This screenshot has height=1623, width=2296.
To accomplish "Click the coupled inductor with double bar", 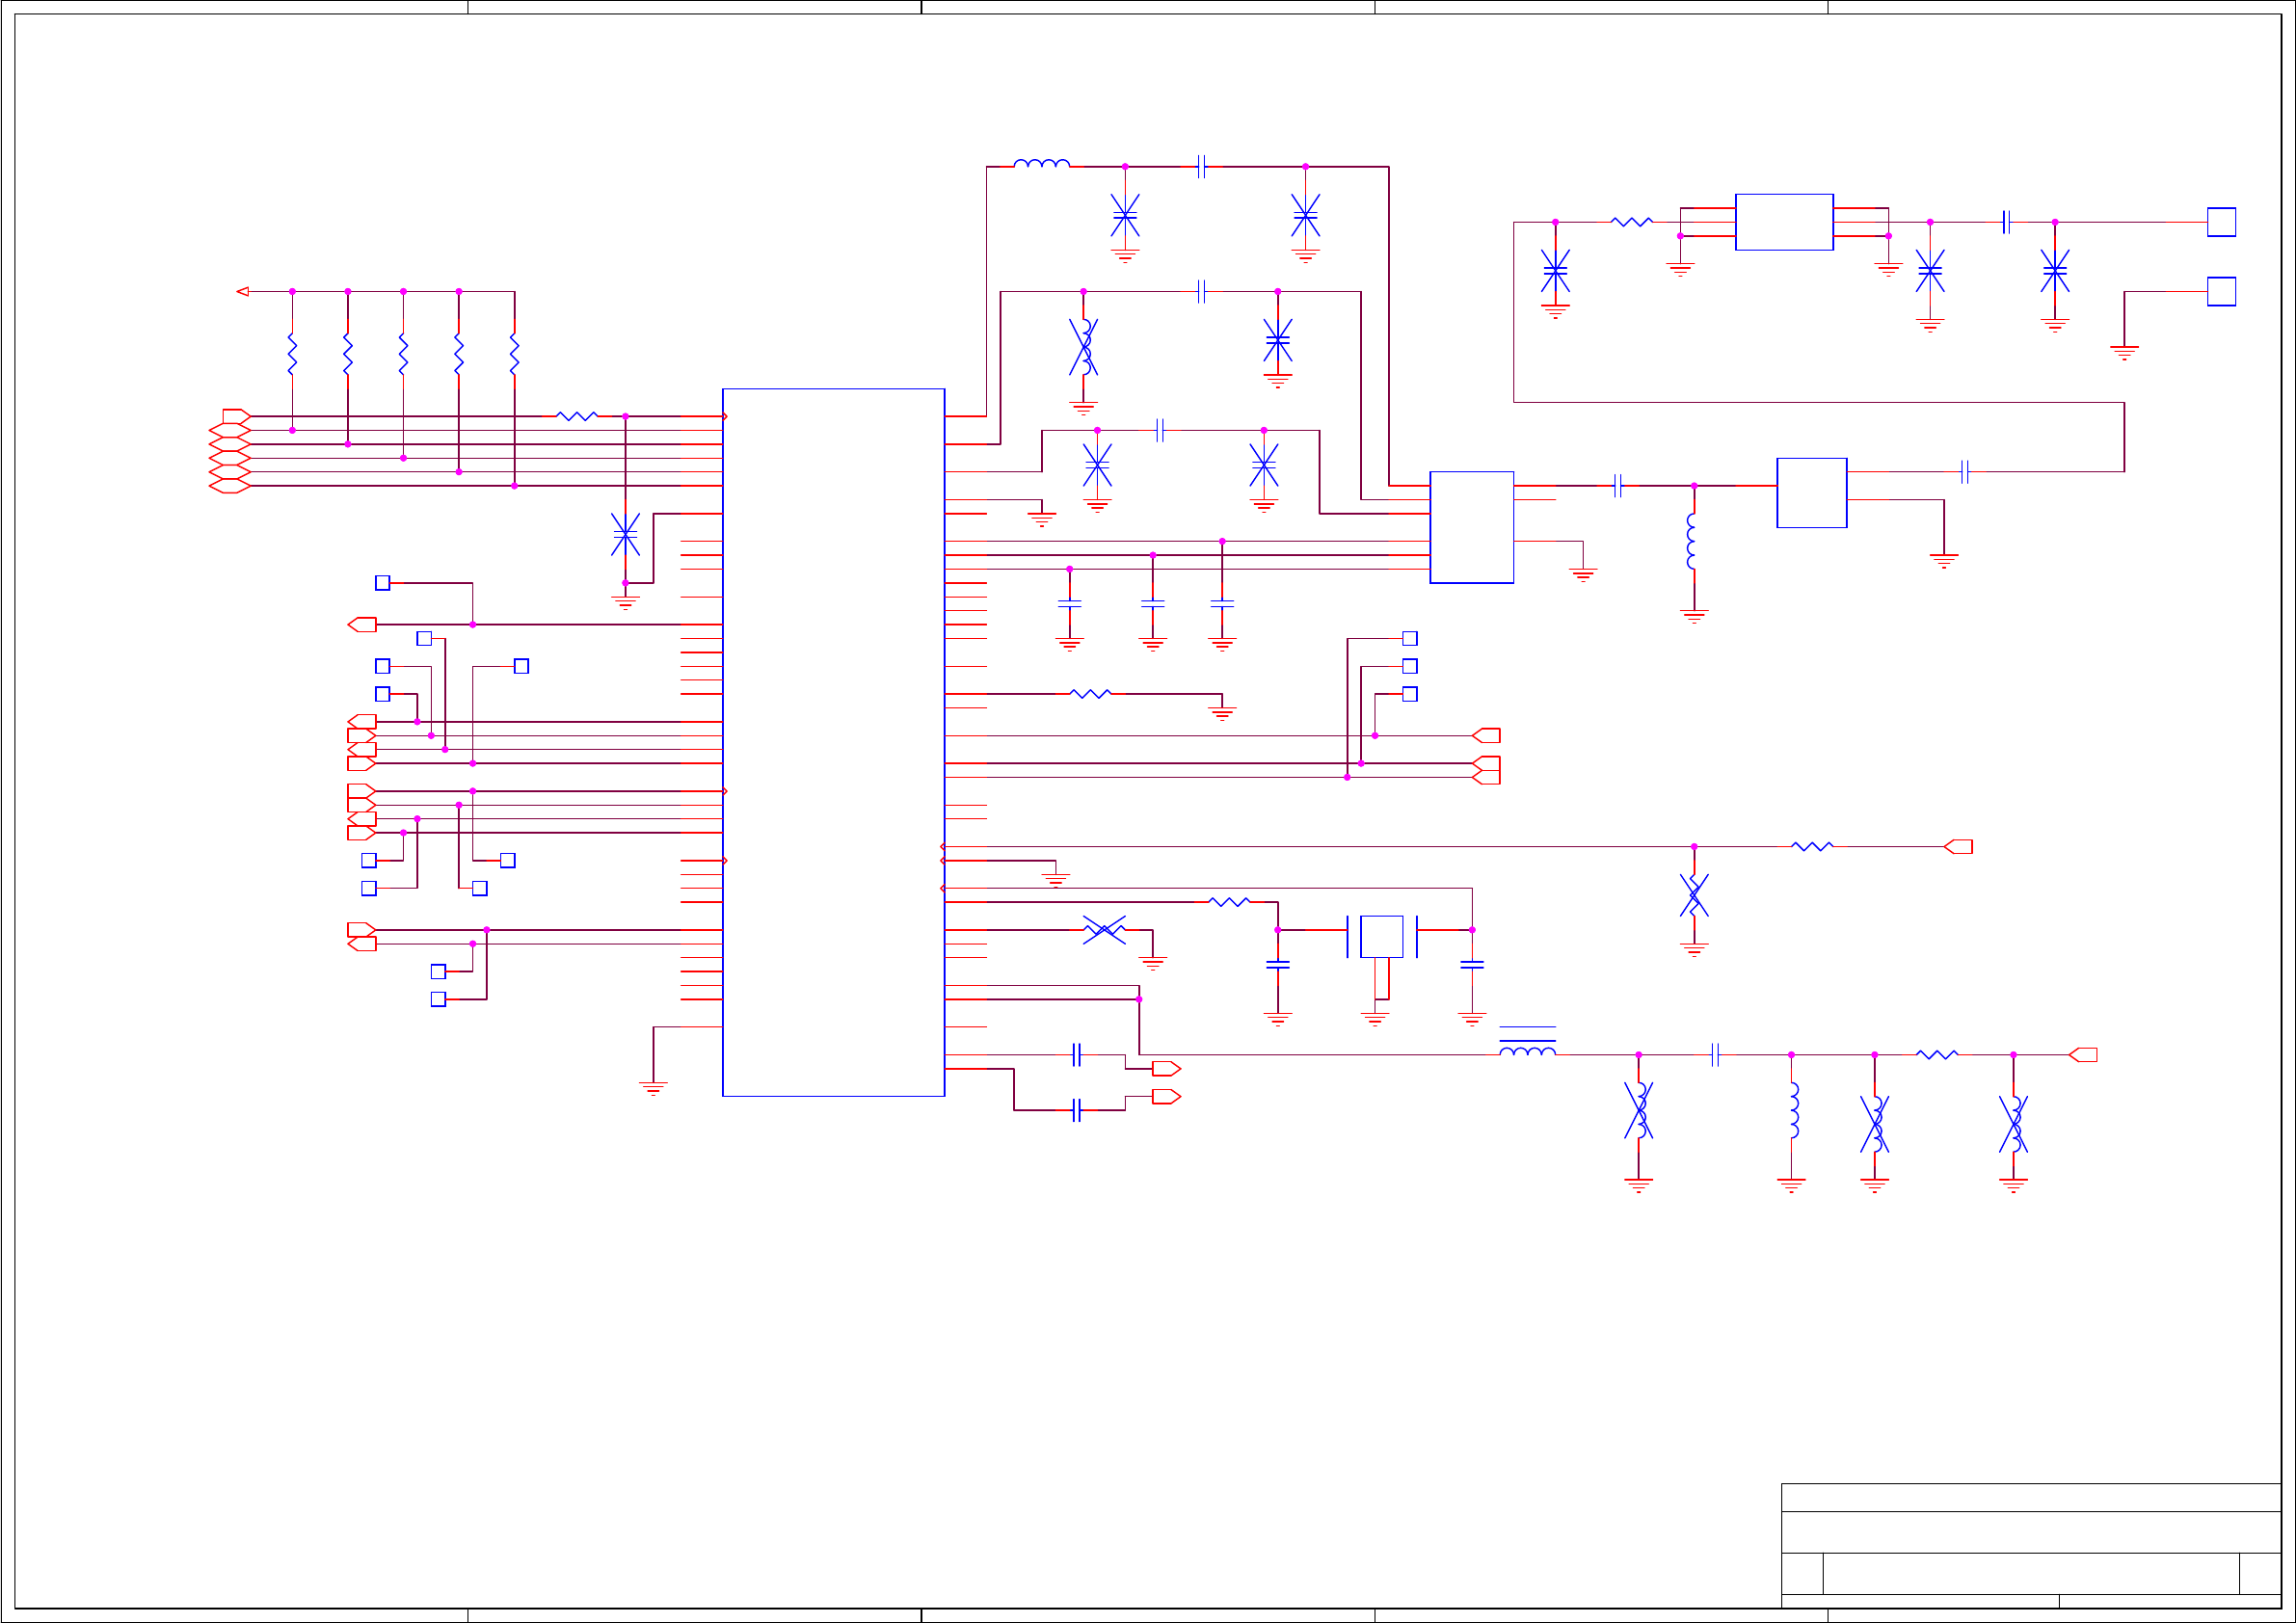I will coord(1527,1048).
